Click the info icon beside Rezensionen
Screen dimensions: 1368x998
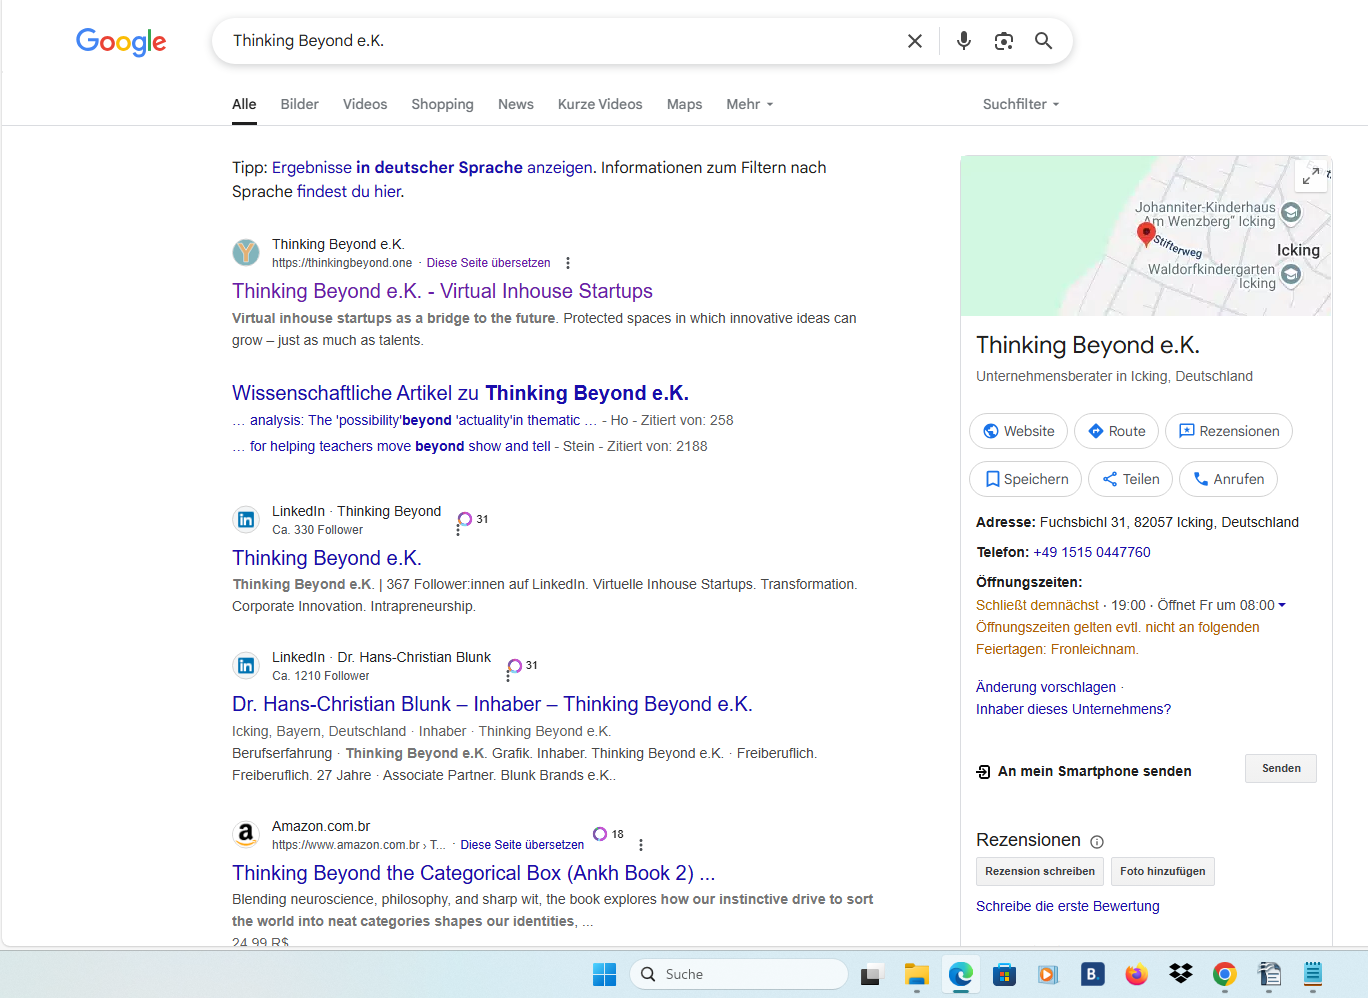[x=1097, y=842]
